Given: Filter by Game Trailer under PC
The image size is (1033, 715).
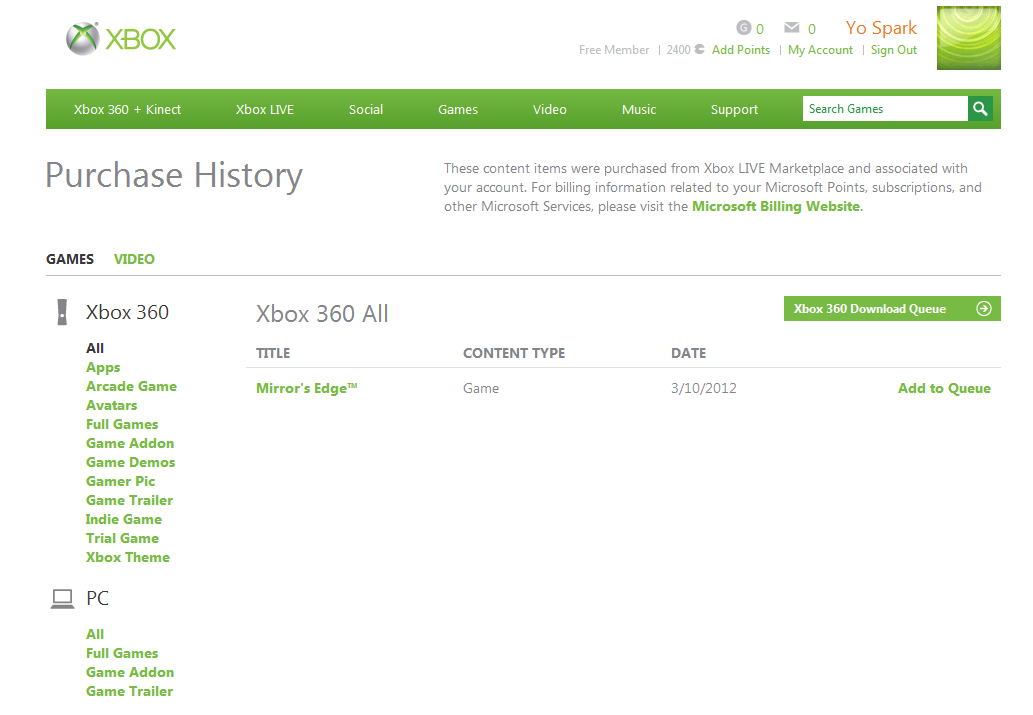Looking at the screenshot, I should [x=129, y=691].
